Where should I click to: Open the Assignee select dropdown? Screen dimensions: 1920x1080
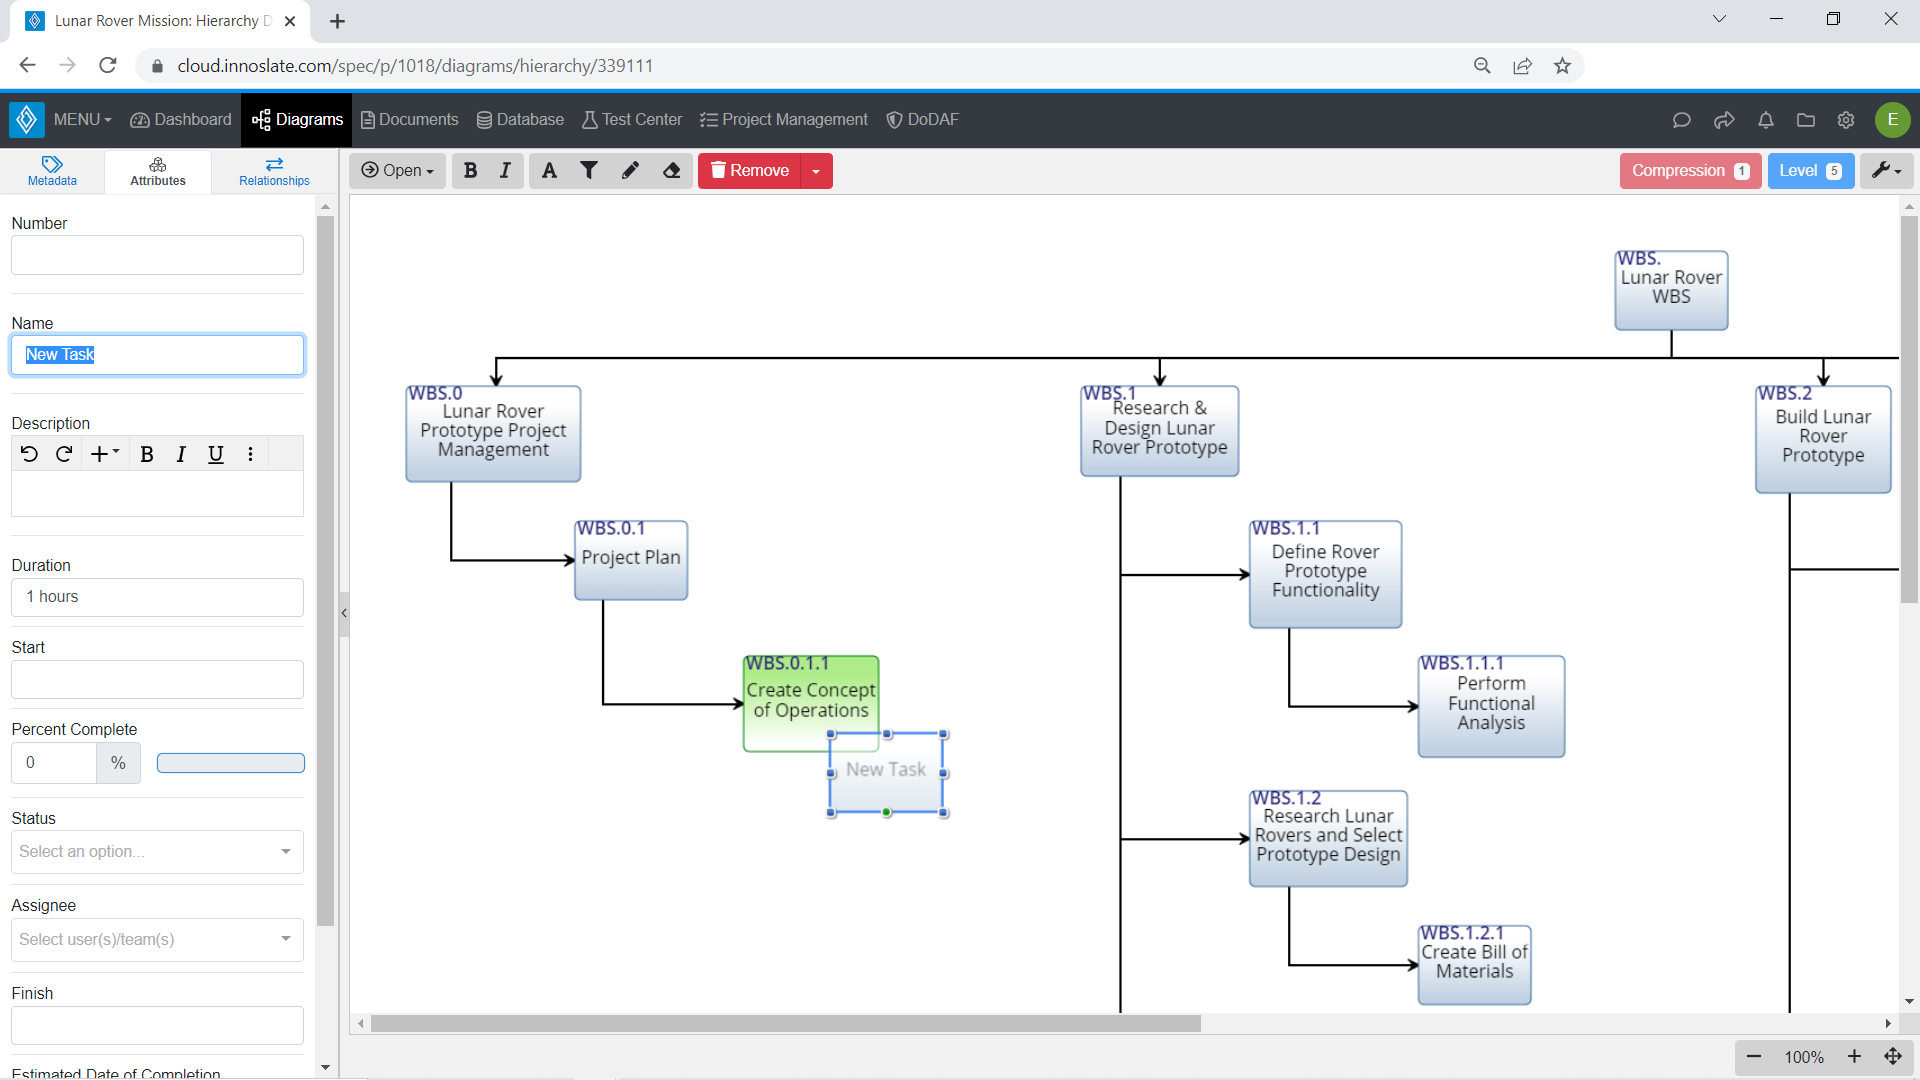[x=157, y=940]
